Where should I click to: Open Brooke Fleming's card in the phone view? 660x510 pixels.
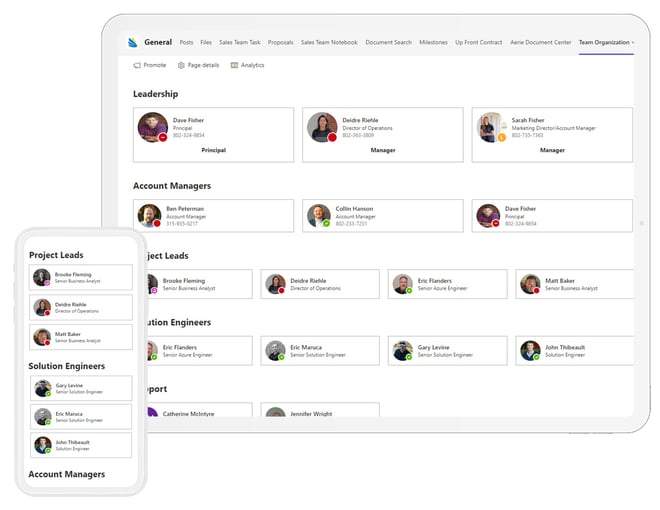[x=81, y=277]
